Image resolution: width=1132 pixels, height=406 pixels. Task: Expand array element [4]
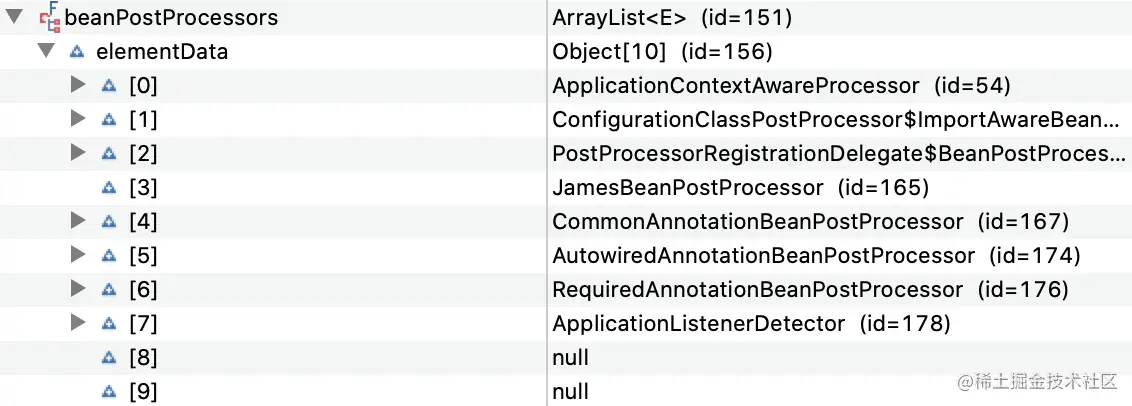pyautogui.click(x=78, y=221)
